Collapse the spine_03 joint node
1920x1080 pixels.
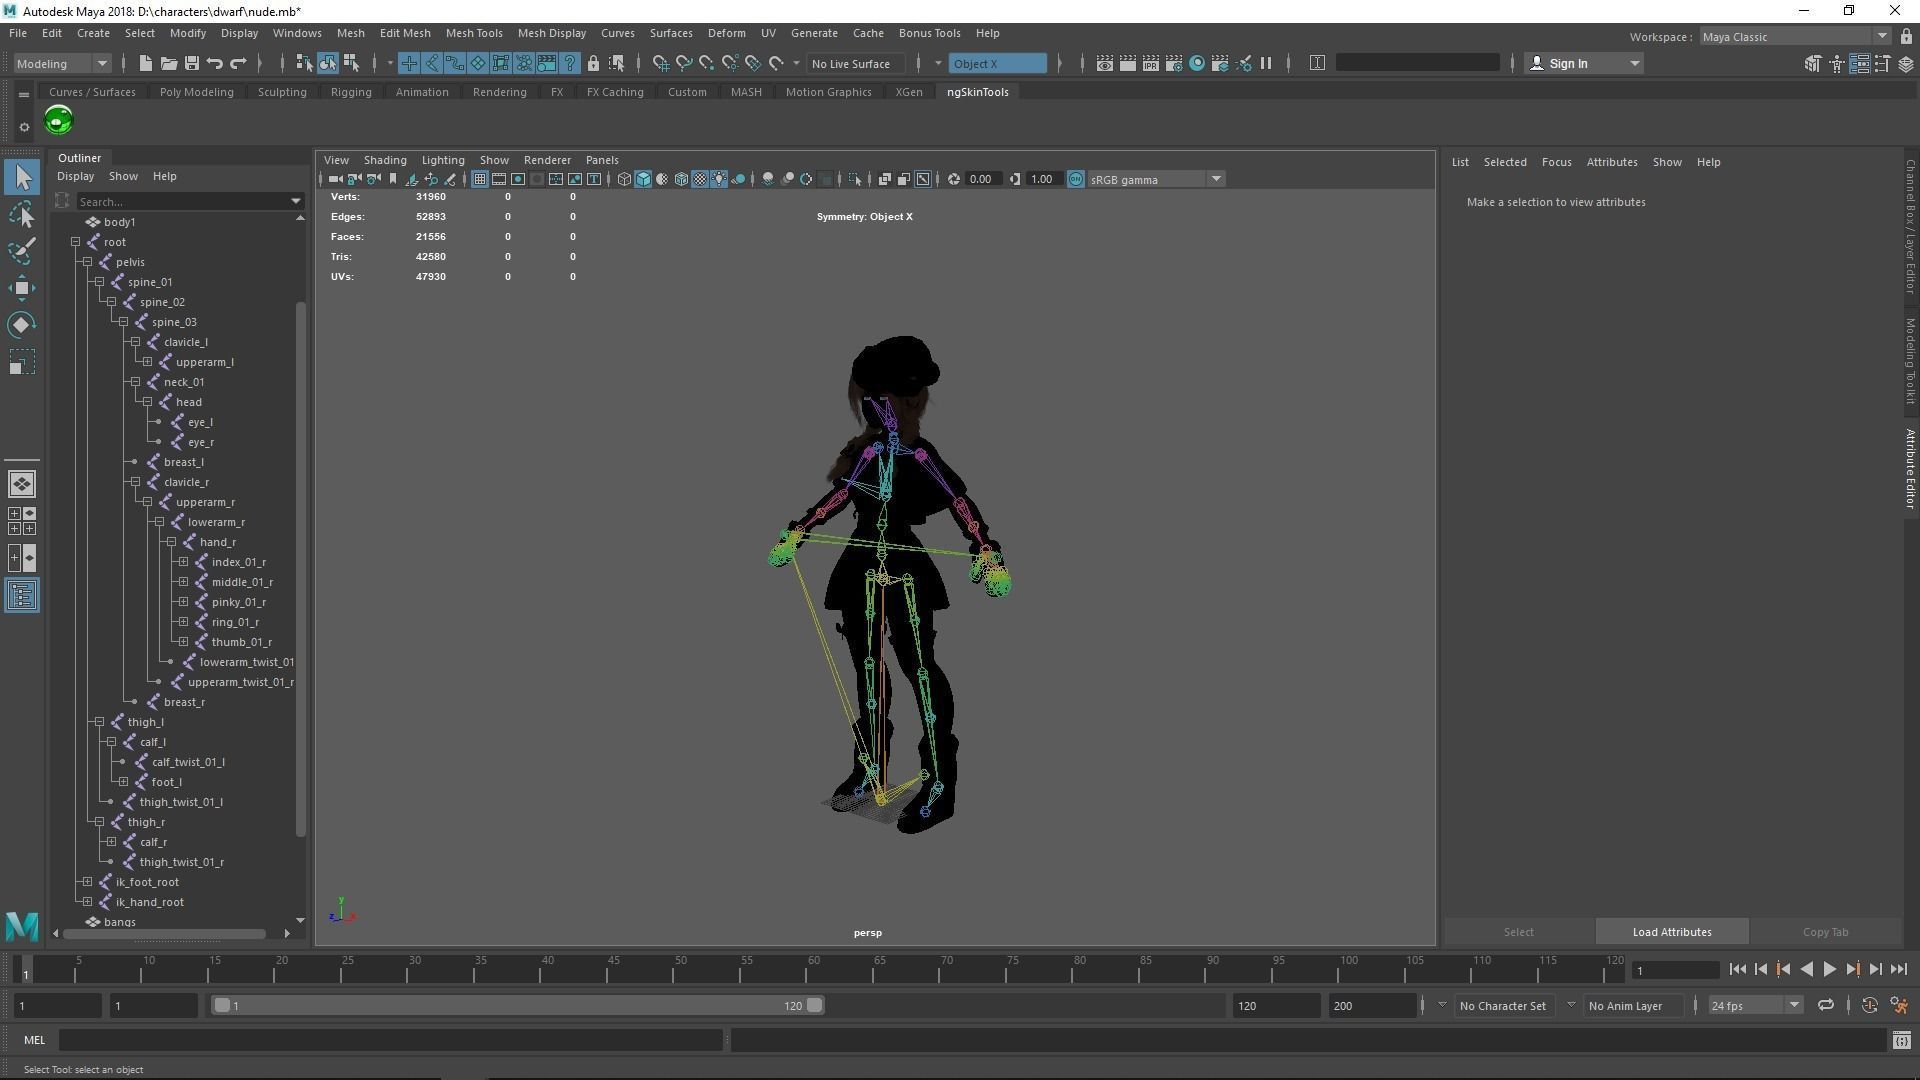123,322
